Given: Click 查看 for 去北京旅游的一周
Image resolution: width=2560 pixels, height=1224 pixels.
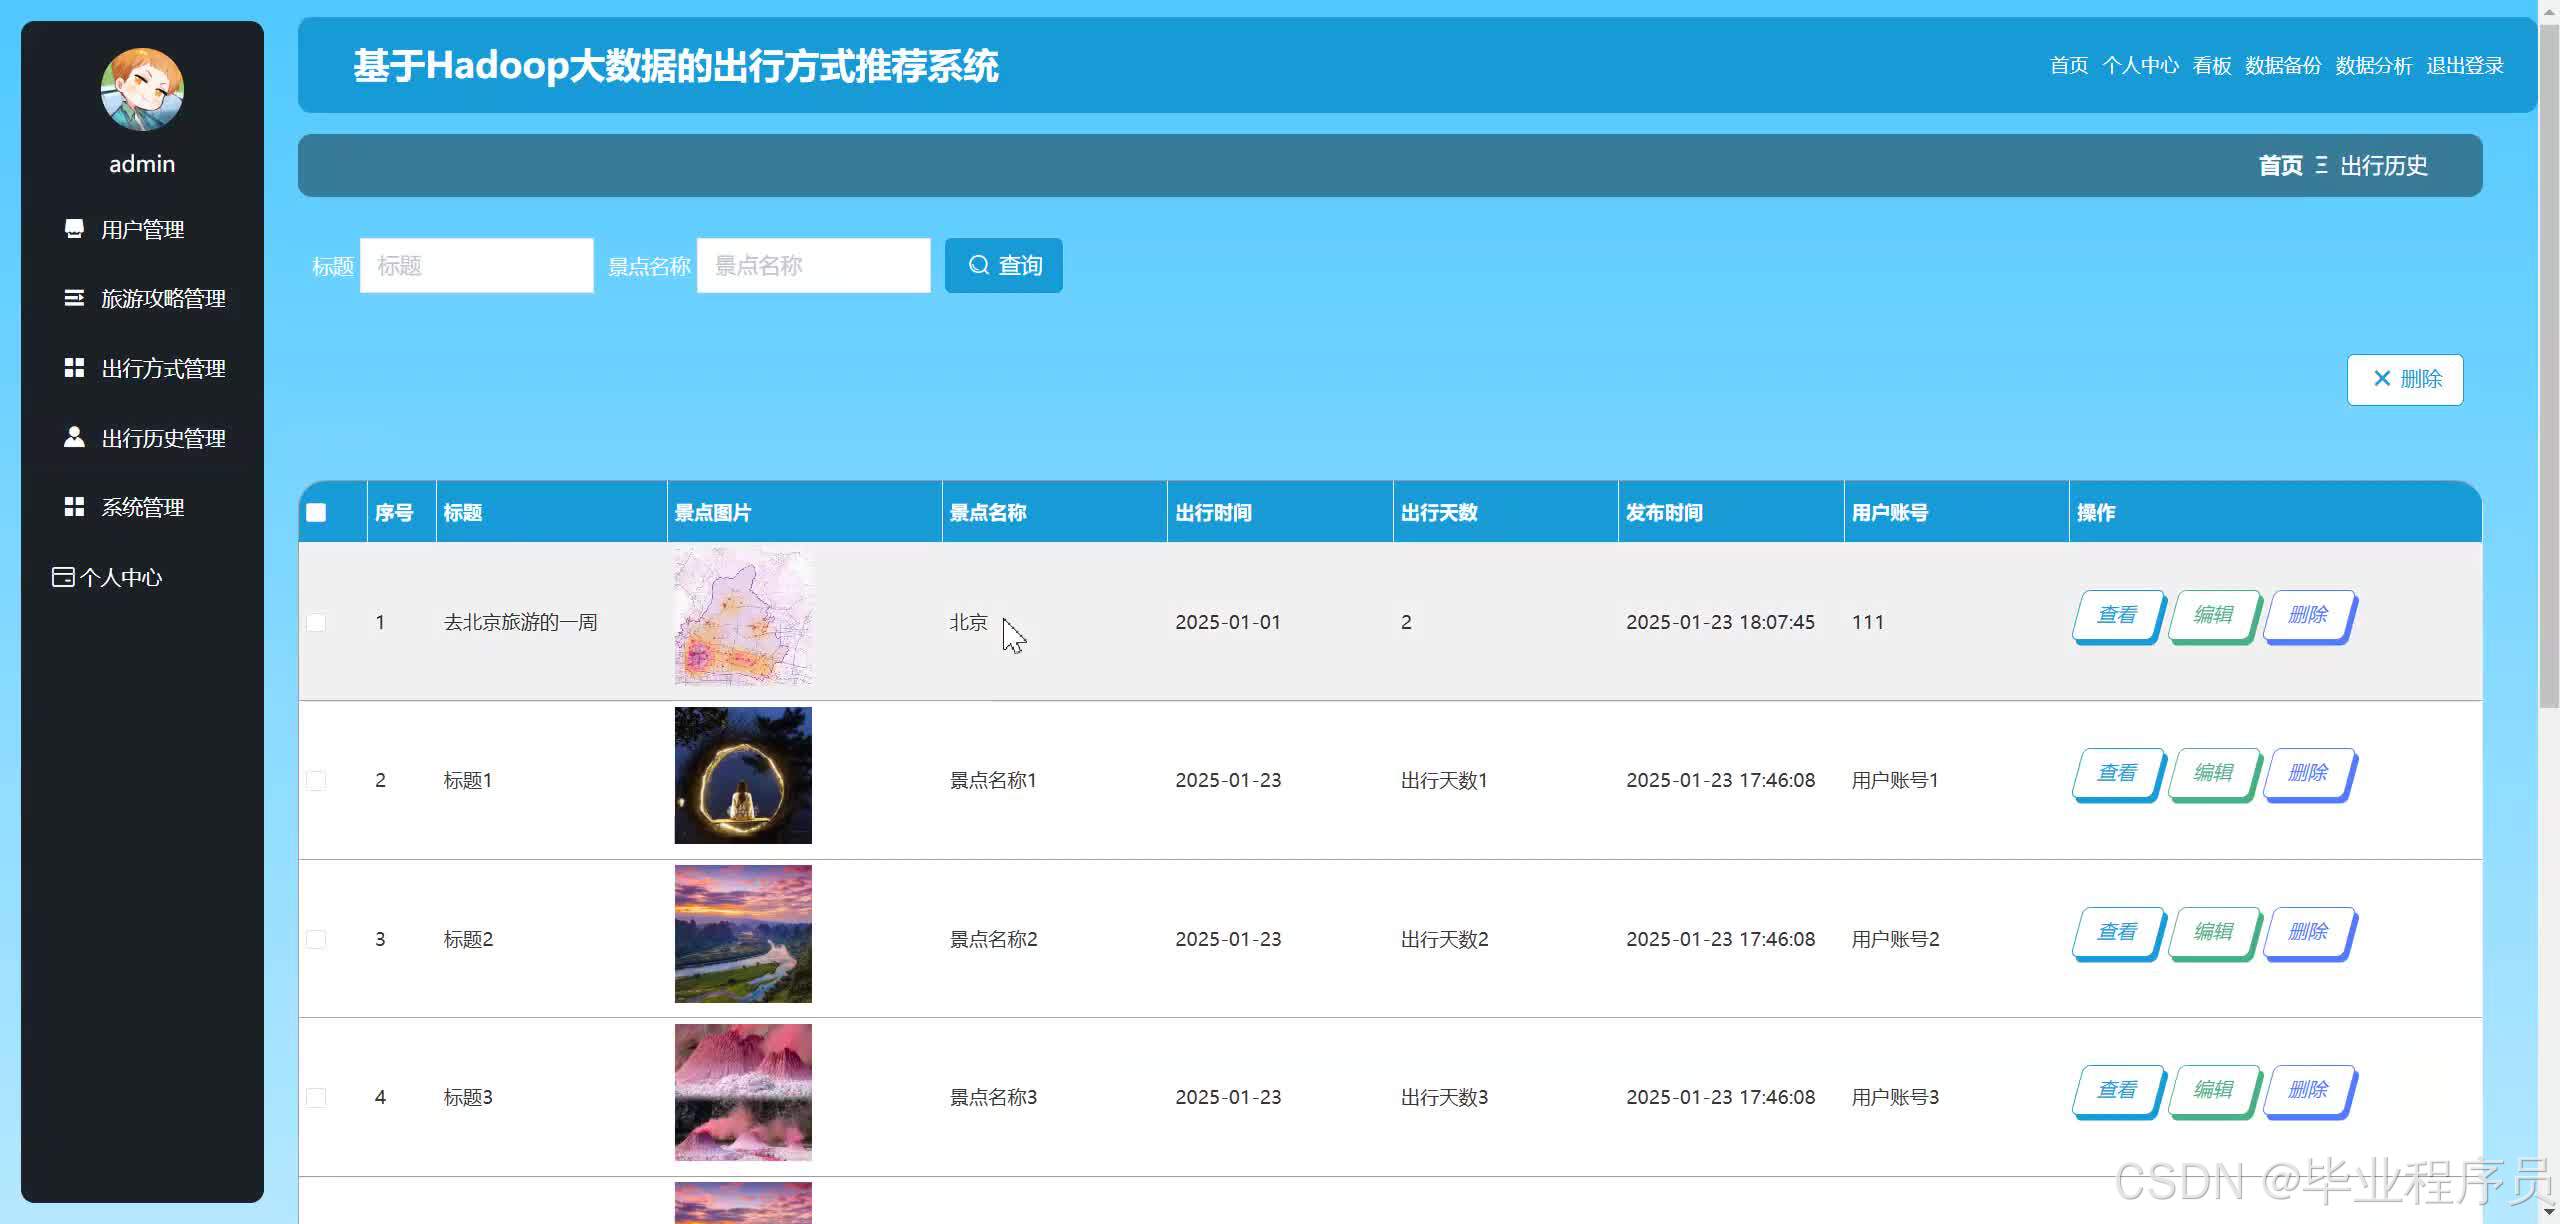Looking at the screenshot, I should coord(2117,616).
